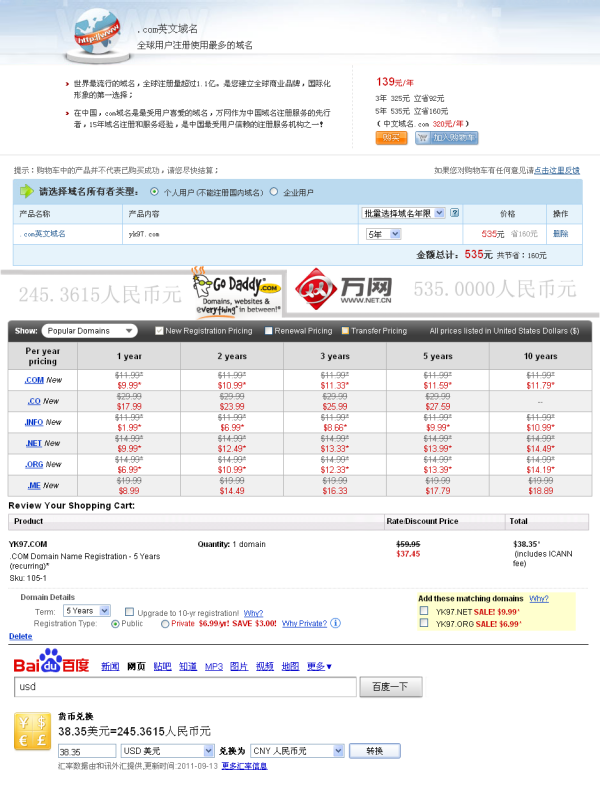
Task: Open the 5 Years Term dropdown
Action: (x=87, y=611)
